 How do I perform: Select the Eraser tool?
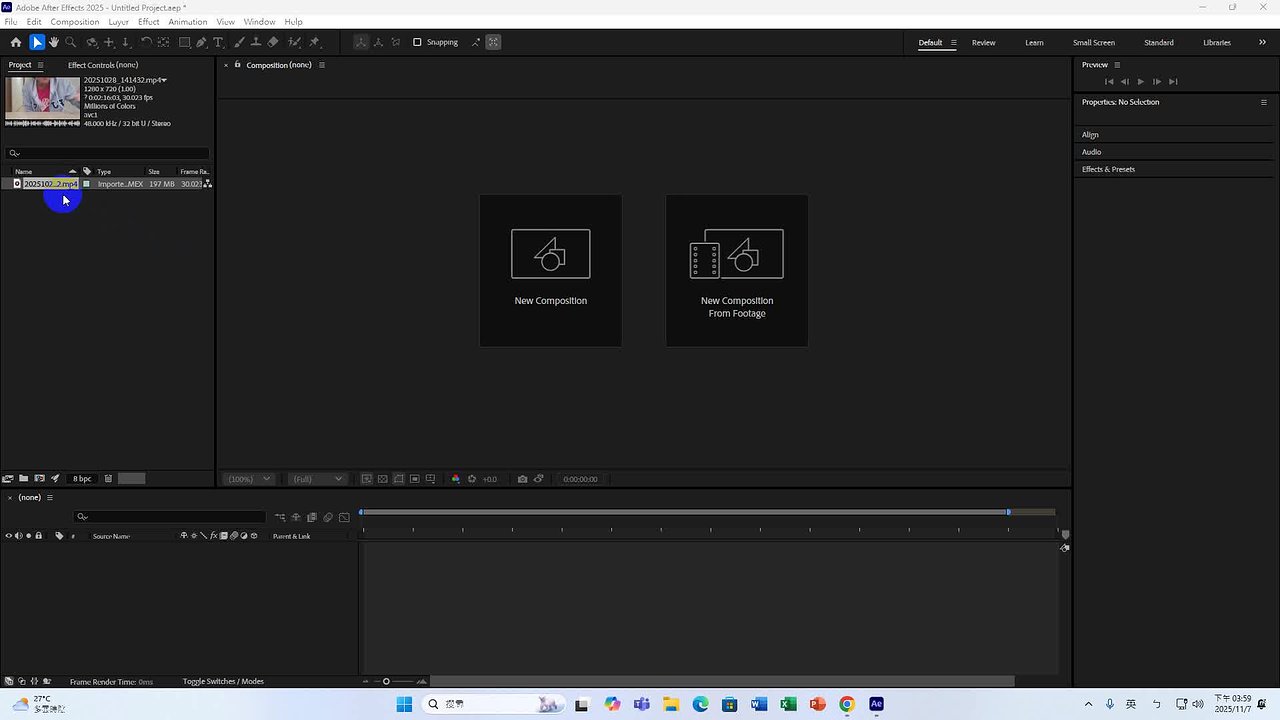[x=272, y=42]
